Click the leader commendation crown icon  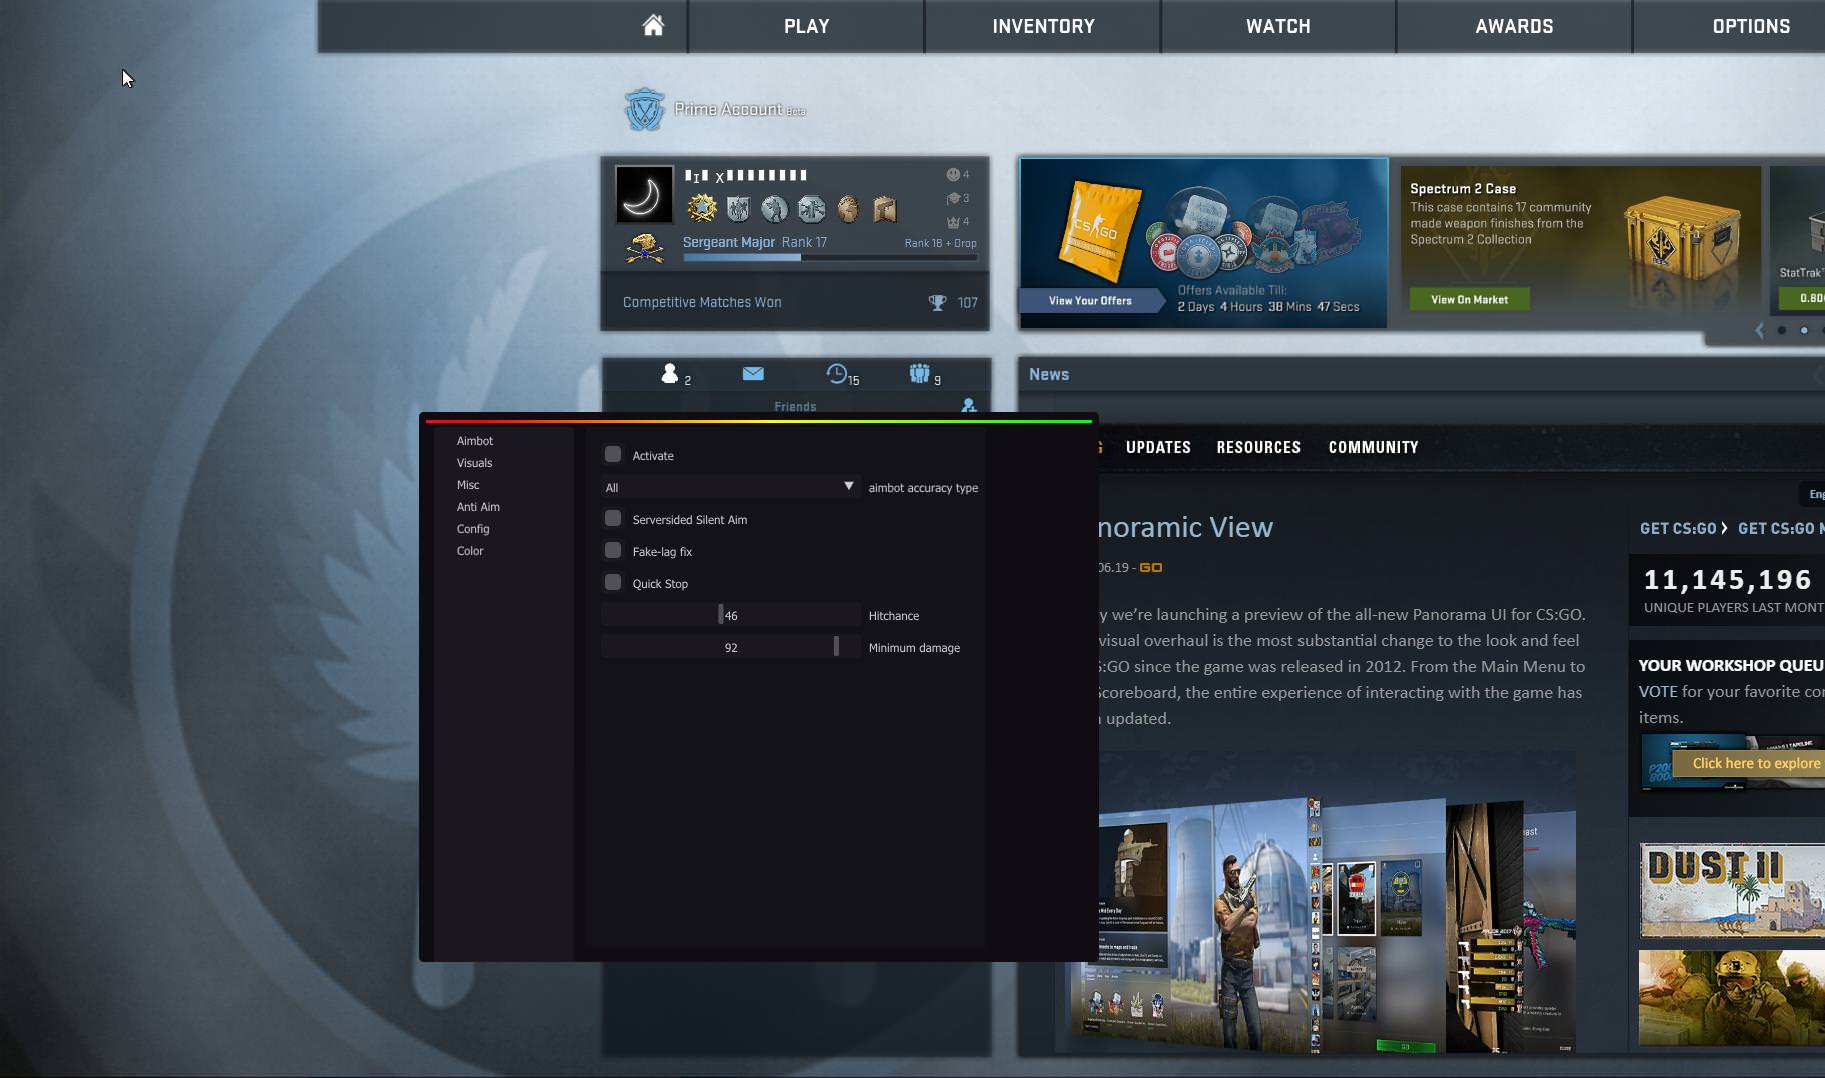click(953, 222)
